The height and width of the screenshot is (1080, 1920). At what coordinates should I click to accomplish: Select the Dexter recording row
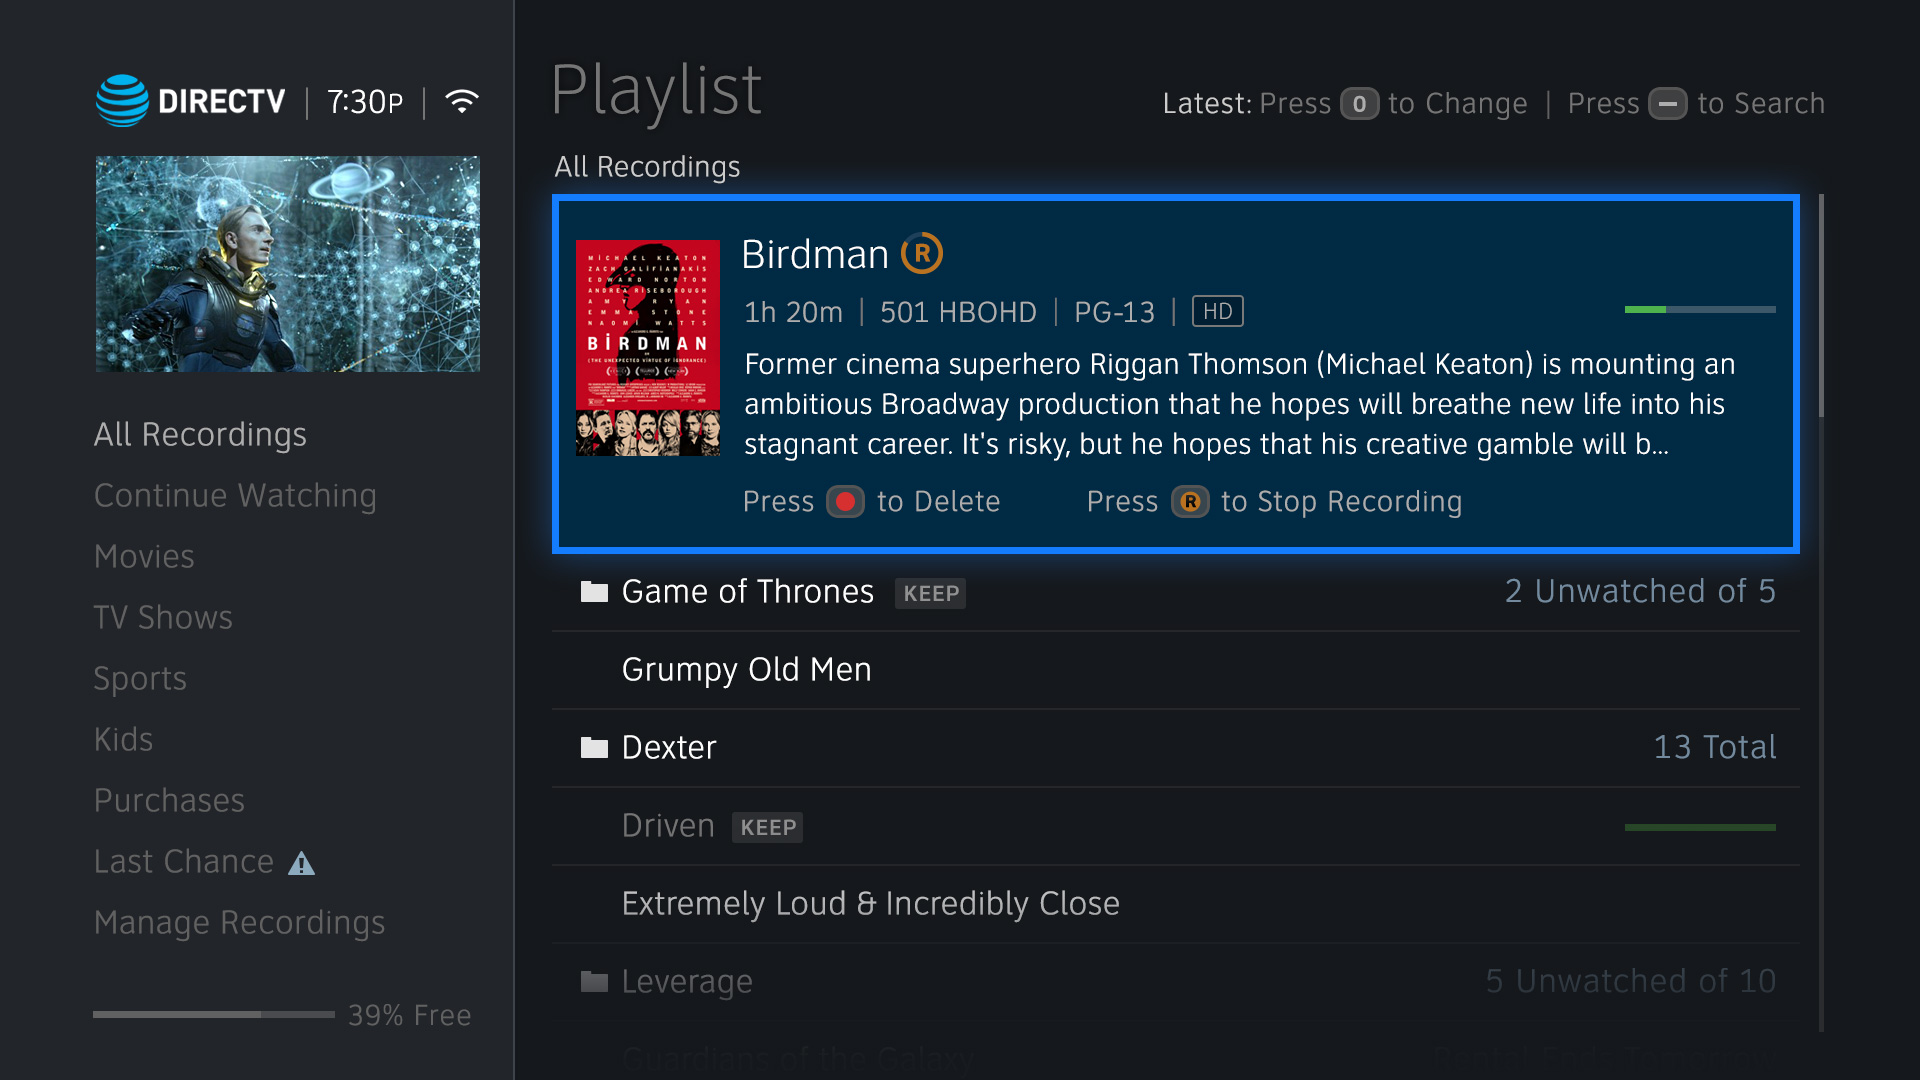tap(1176, 748)
